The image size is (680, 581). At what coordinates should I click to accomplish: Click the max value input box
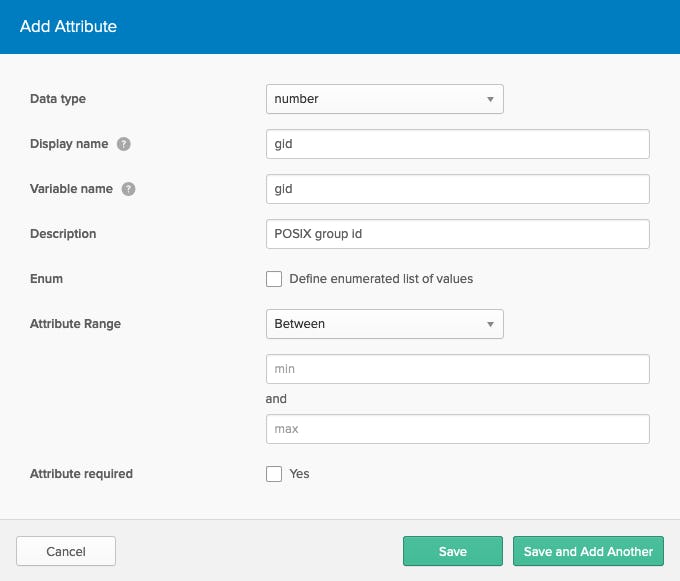[457, 429]
